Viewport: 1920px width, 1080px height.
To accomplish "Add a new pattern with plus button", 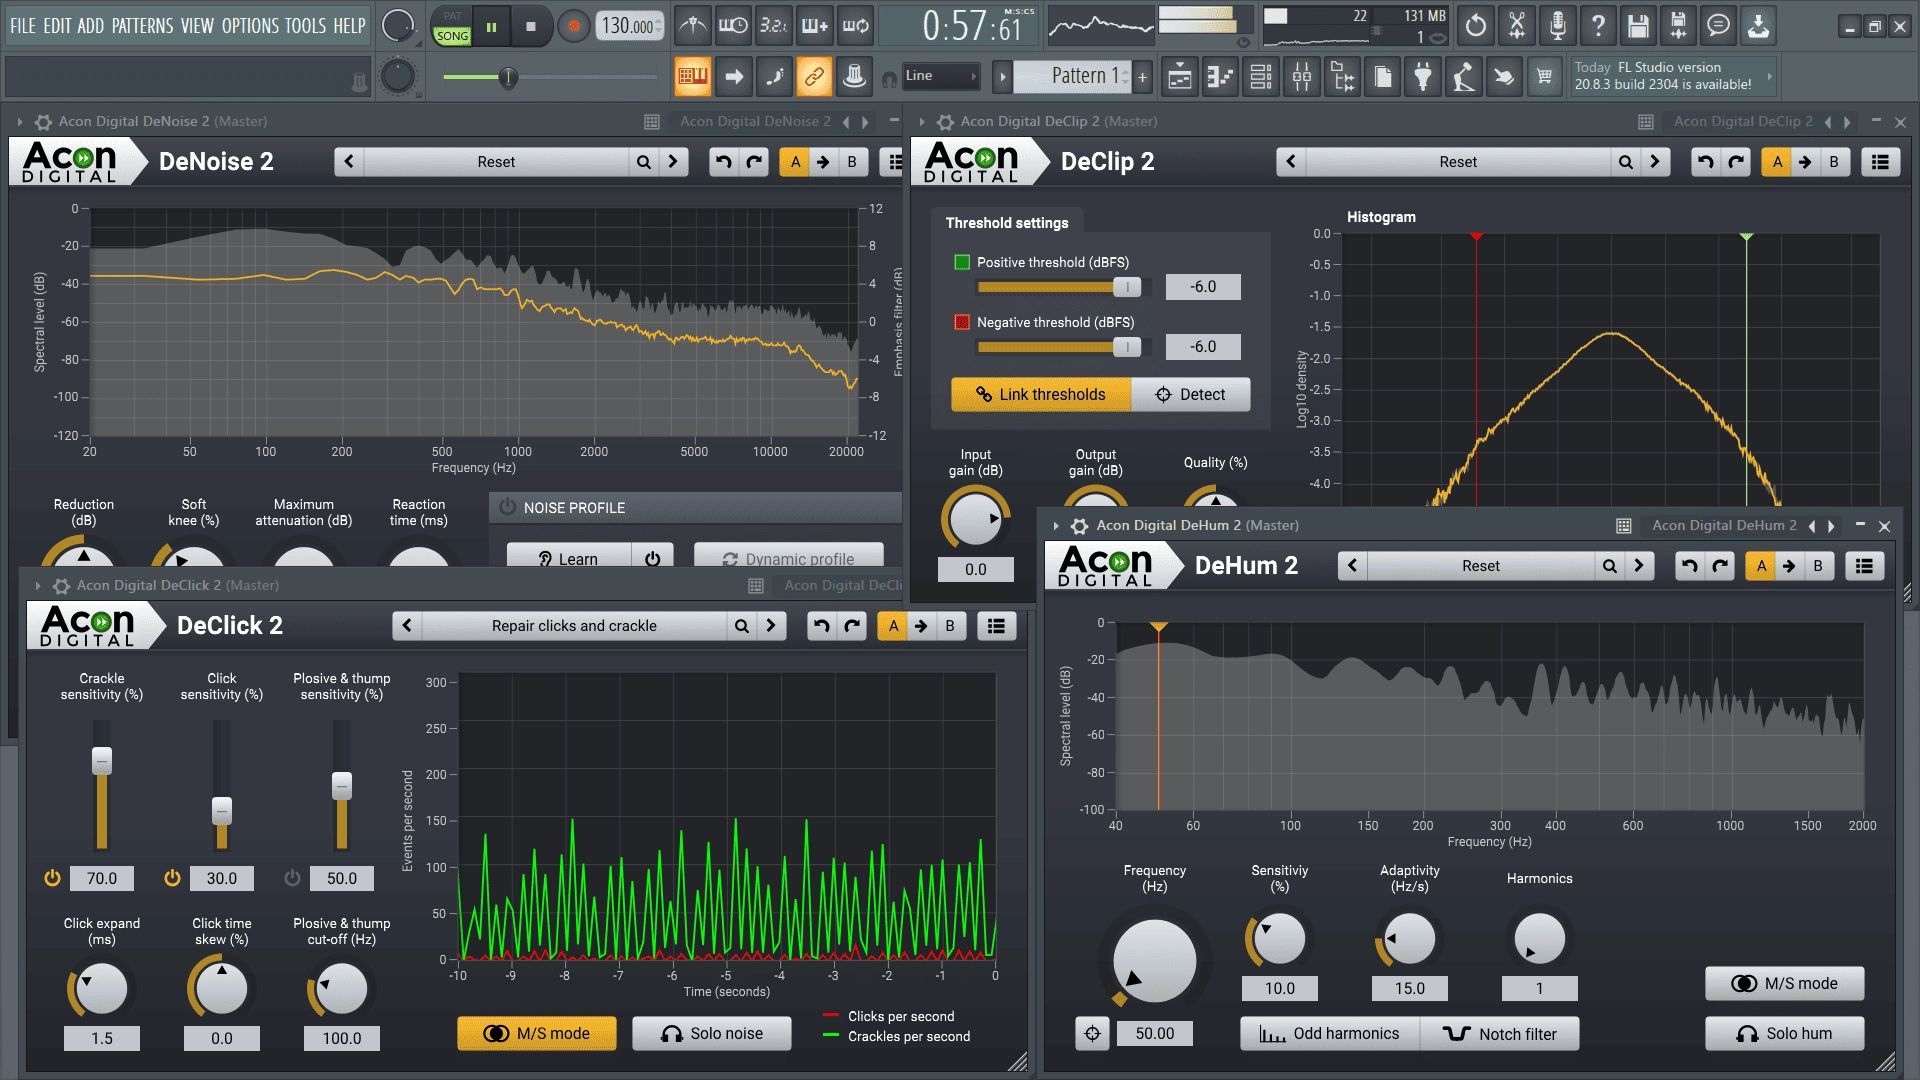I will [1142, 76].
